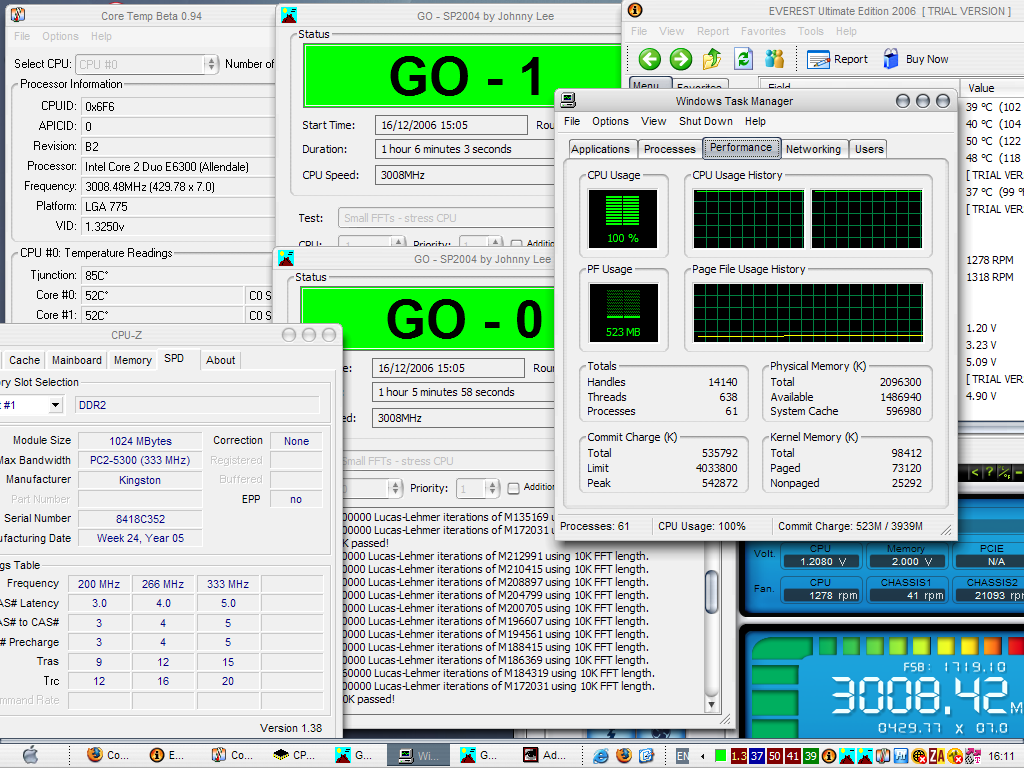Click the Core Temp title bar icon

click(x=18, y=15)
